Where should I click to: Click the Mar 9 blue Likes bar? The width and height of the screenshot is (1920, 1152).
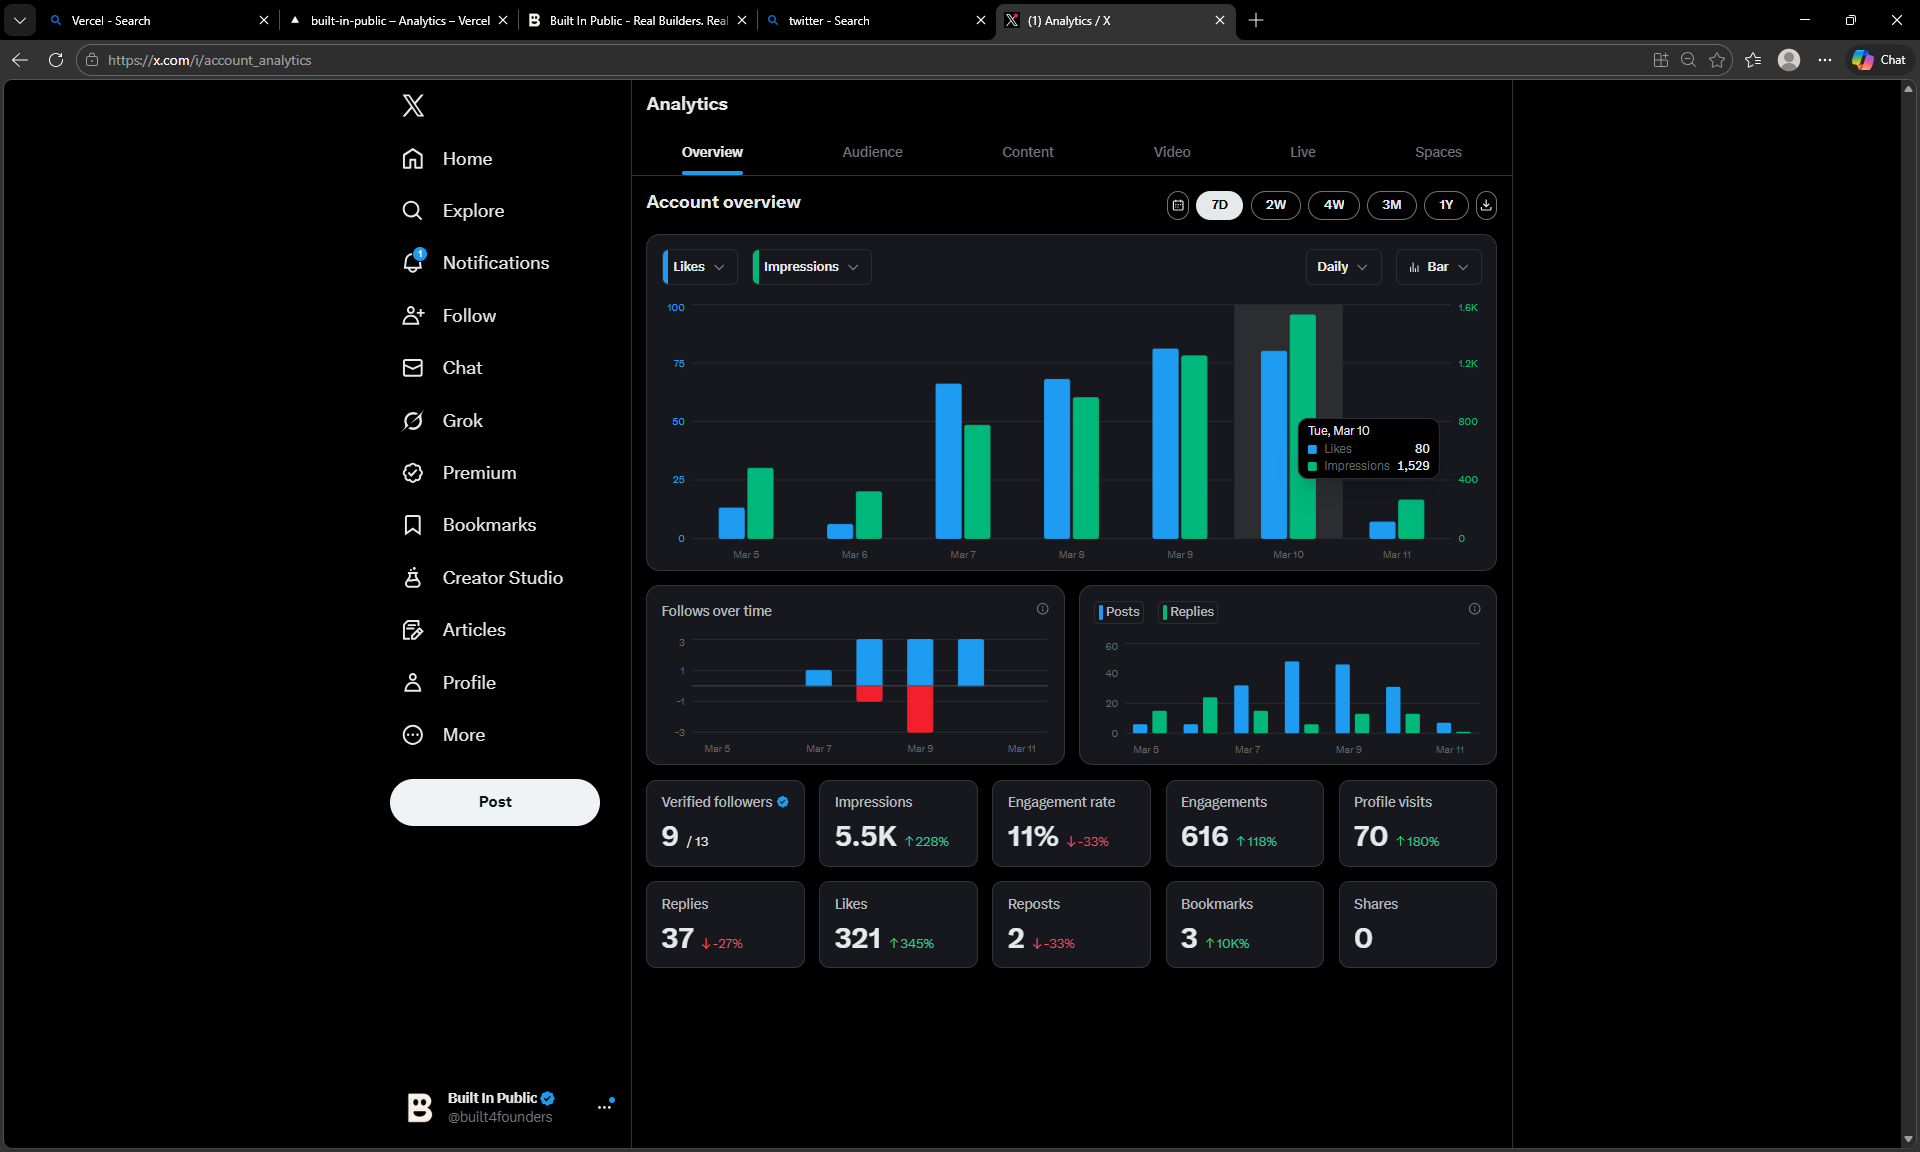[x=1165, y=443]
